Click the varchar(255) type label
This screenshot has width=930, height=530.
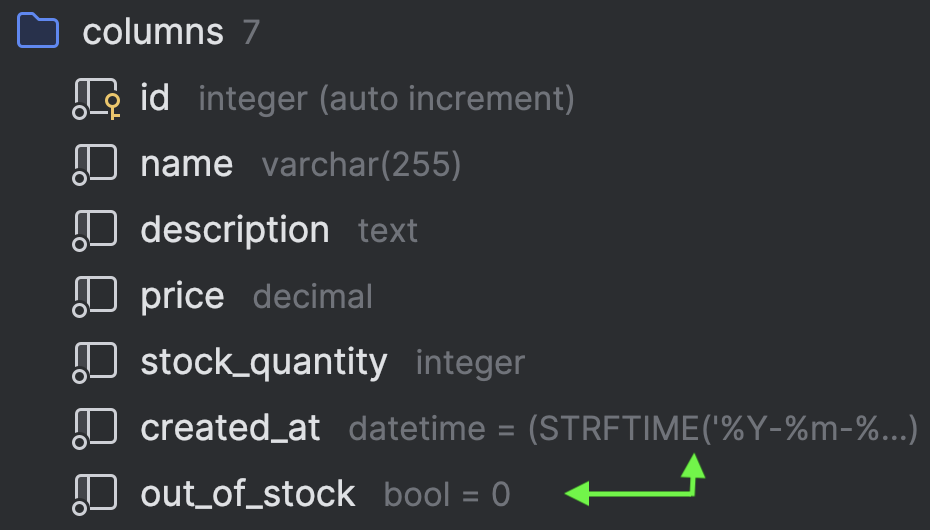[x=361, y=164]
